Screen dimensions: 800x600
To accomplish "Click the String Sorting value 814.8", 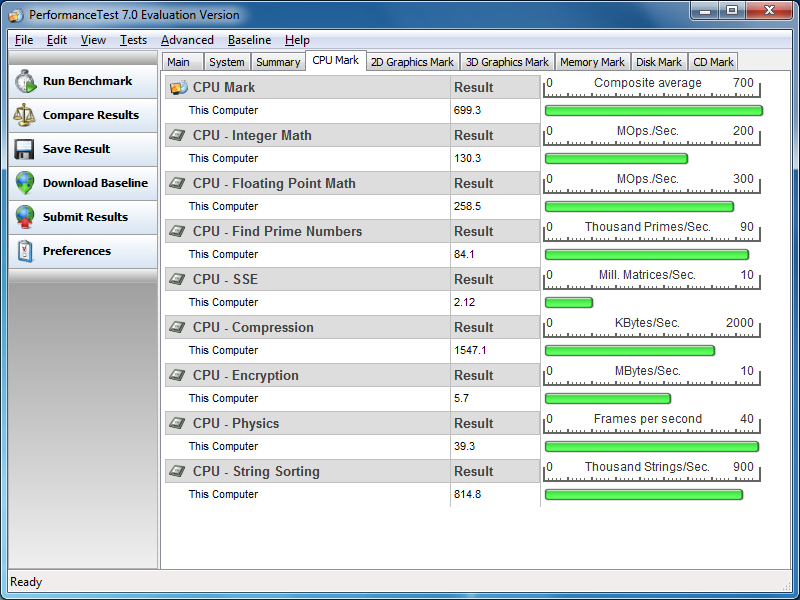I will coord(467,494).
